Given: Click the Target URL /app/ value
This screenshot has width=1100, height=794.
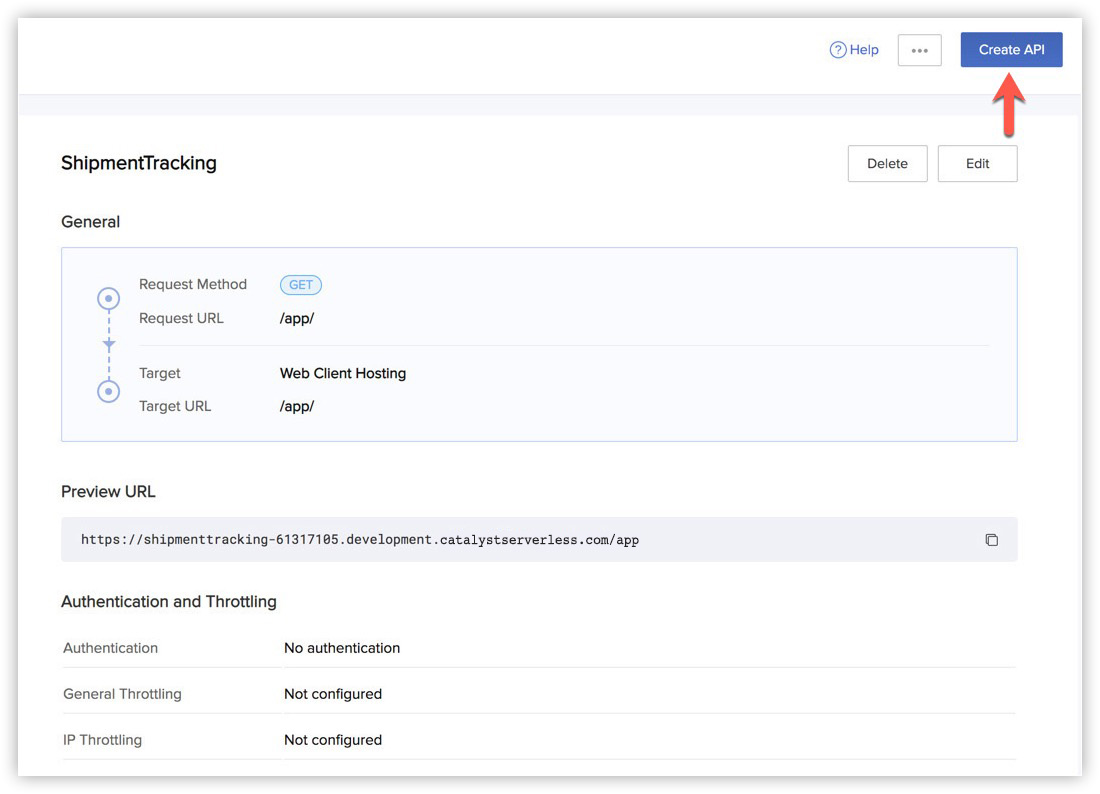Looking at the screenshot, I should coord(297,407).
